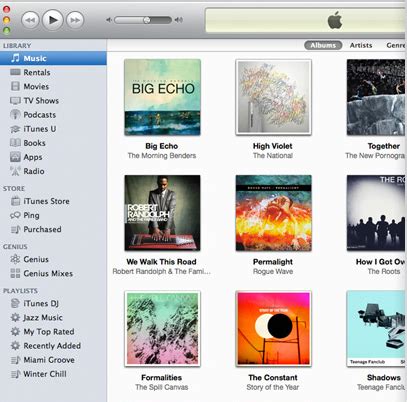
Task: Open the Podcasts library icon
Action: (x=15, y=114)
